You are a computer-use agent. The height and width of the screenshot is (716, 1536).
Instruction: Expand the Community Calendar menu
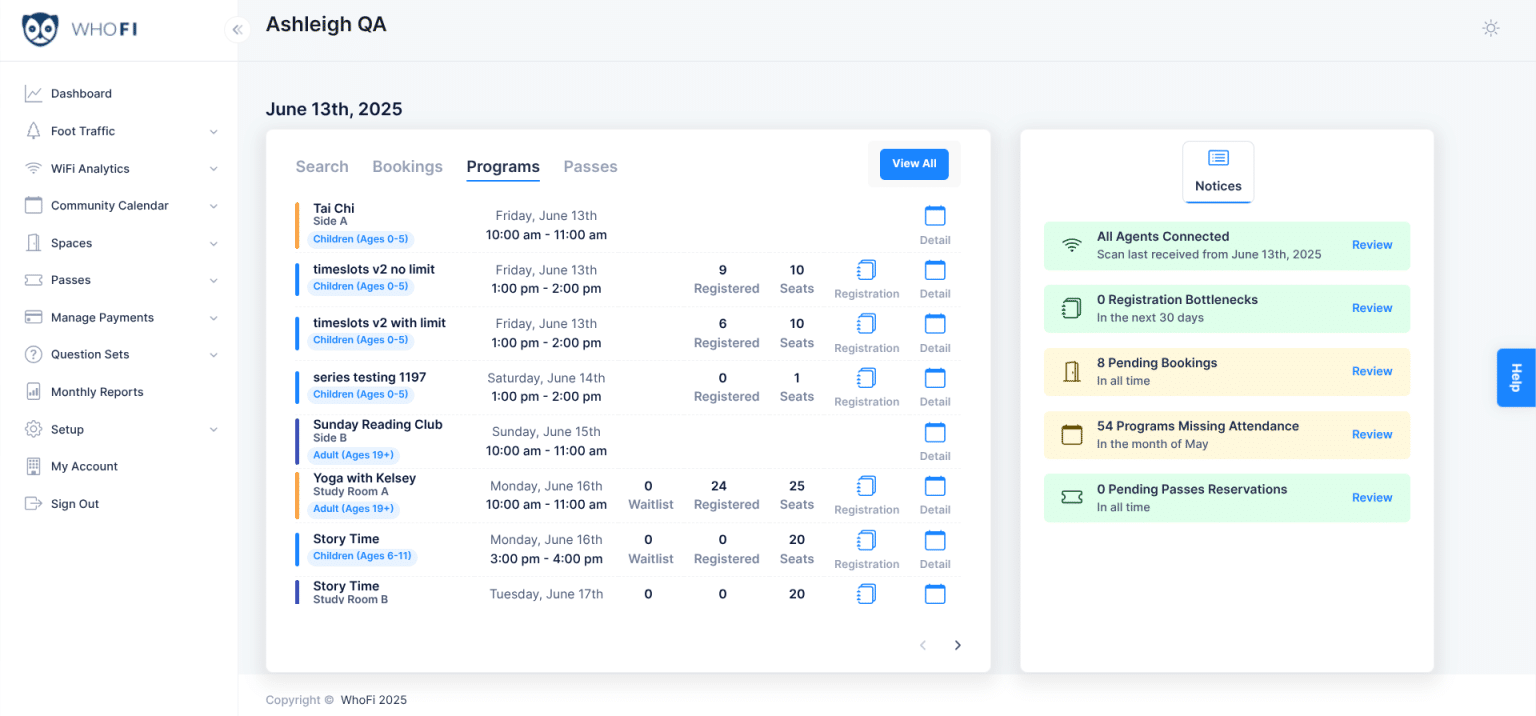(x=31, y=205)
